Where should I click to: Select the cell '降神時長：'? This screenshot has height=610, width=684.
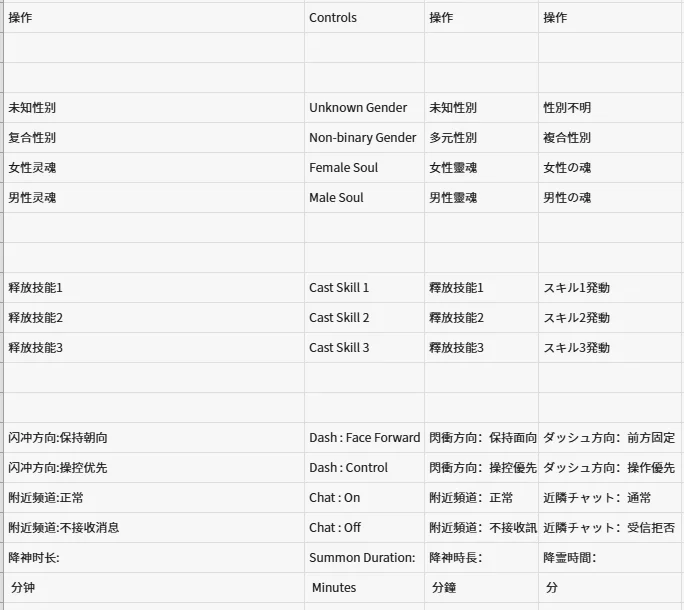click(481, 558)
